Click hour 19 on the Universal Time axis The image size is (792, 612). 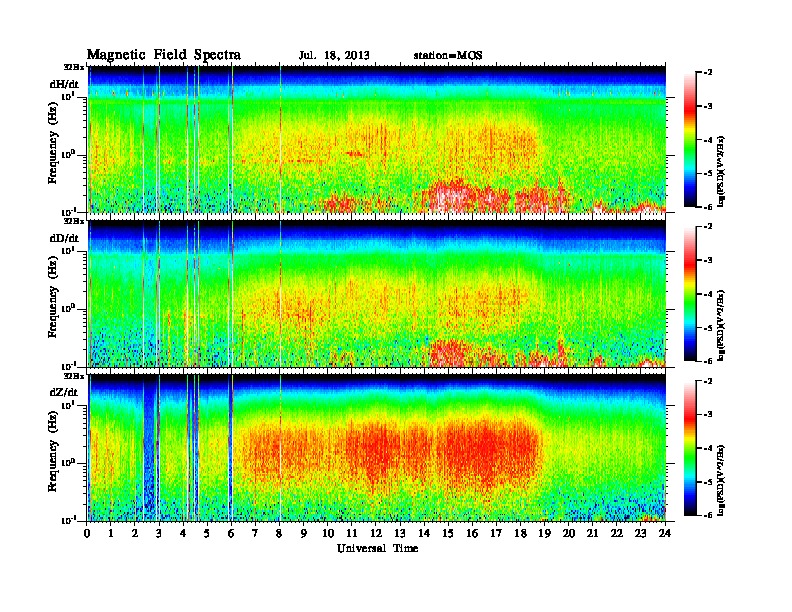pos(544,534)
